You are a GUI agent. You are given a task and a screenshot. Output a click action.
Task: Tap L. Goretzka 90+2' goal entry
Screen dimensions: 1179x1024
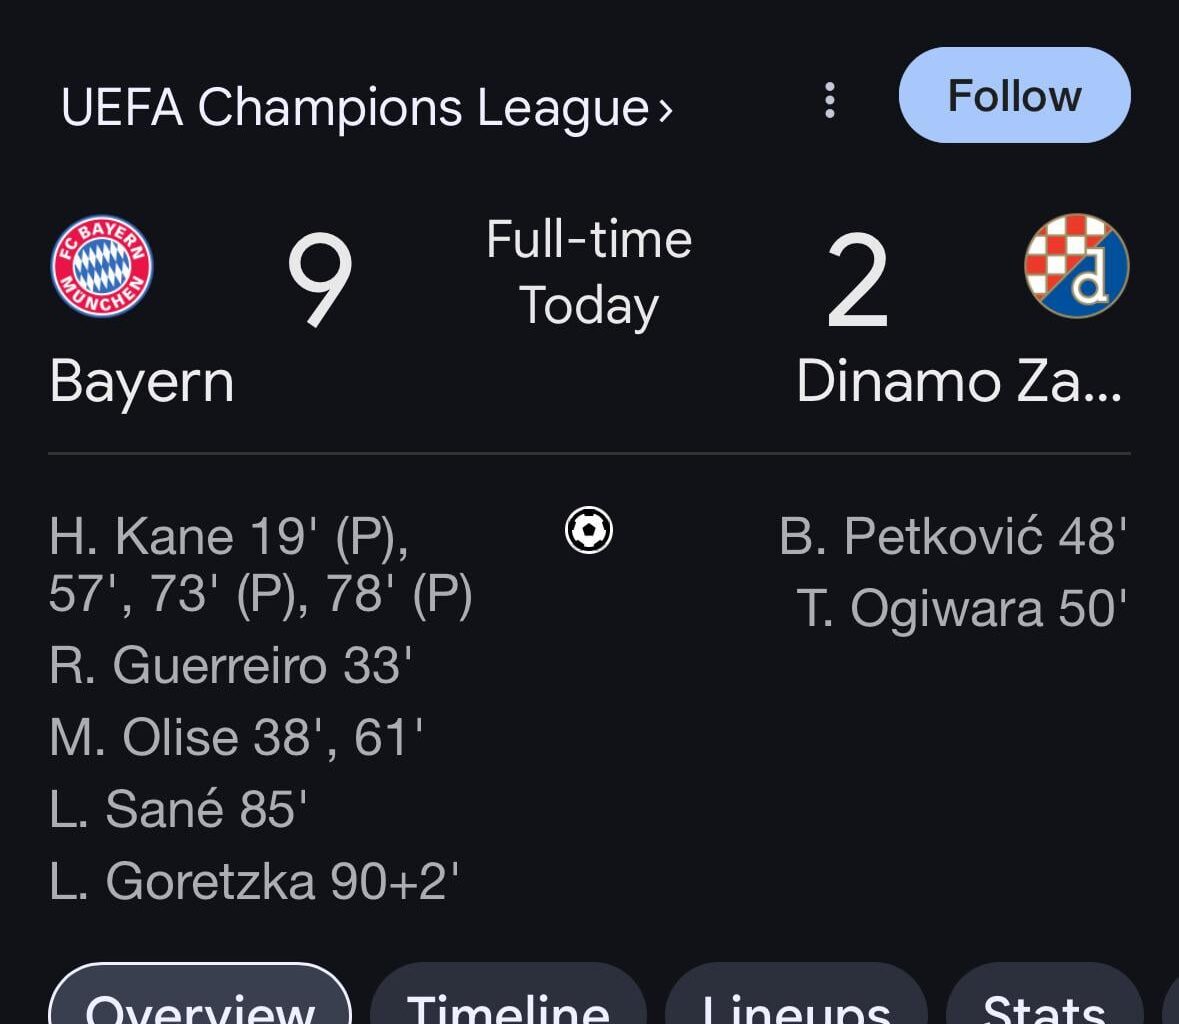[x=254, y=882]
